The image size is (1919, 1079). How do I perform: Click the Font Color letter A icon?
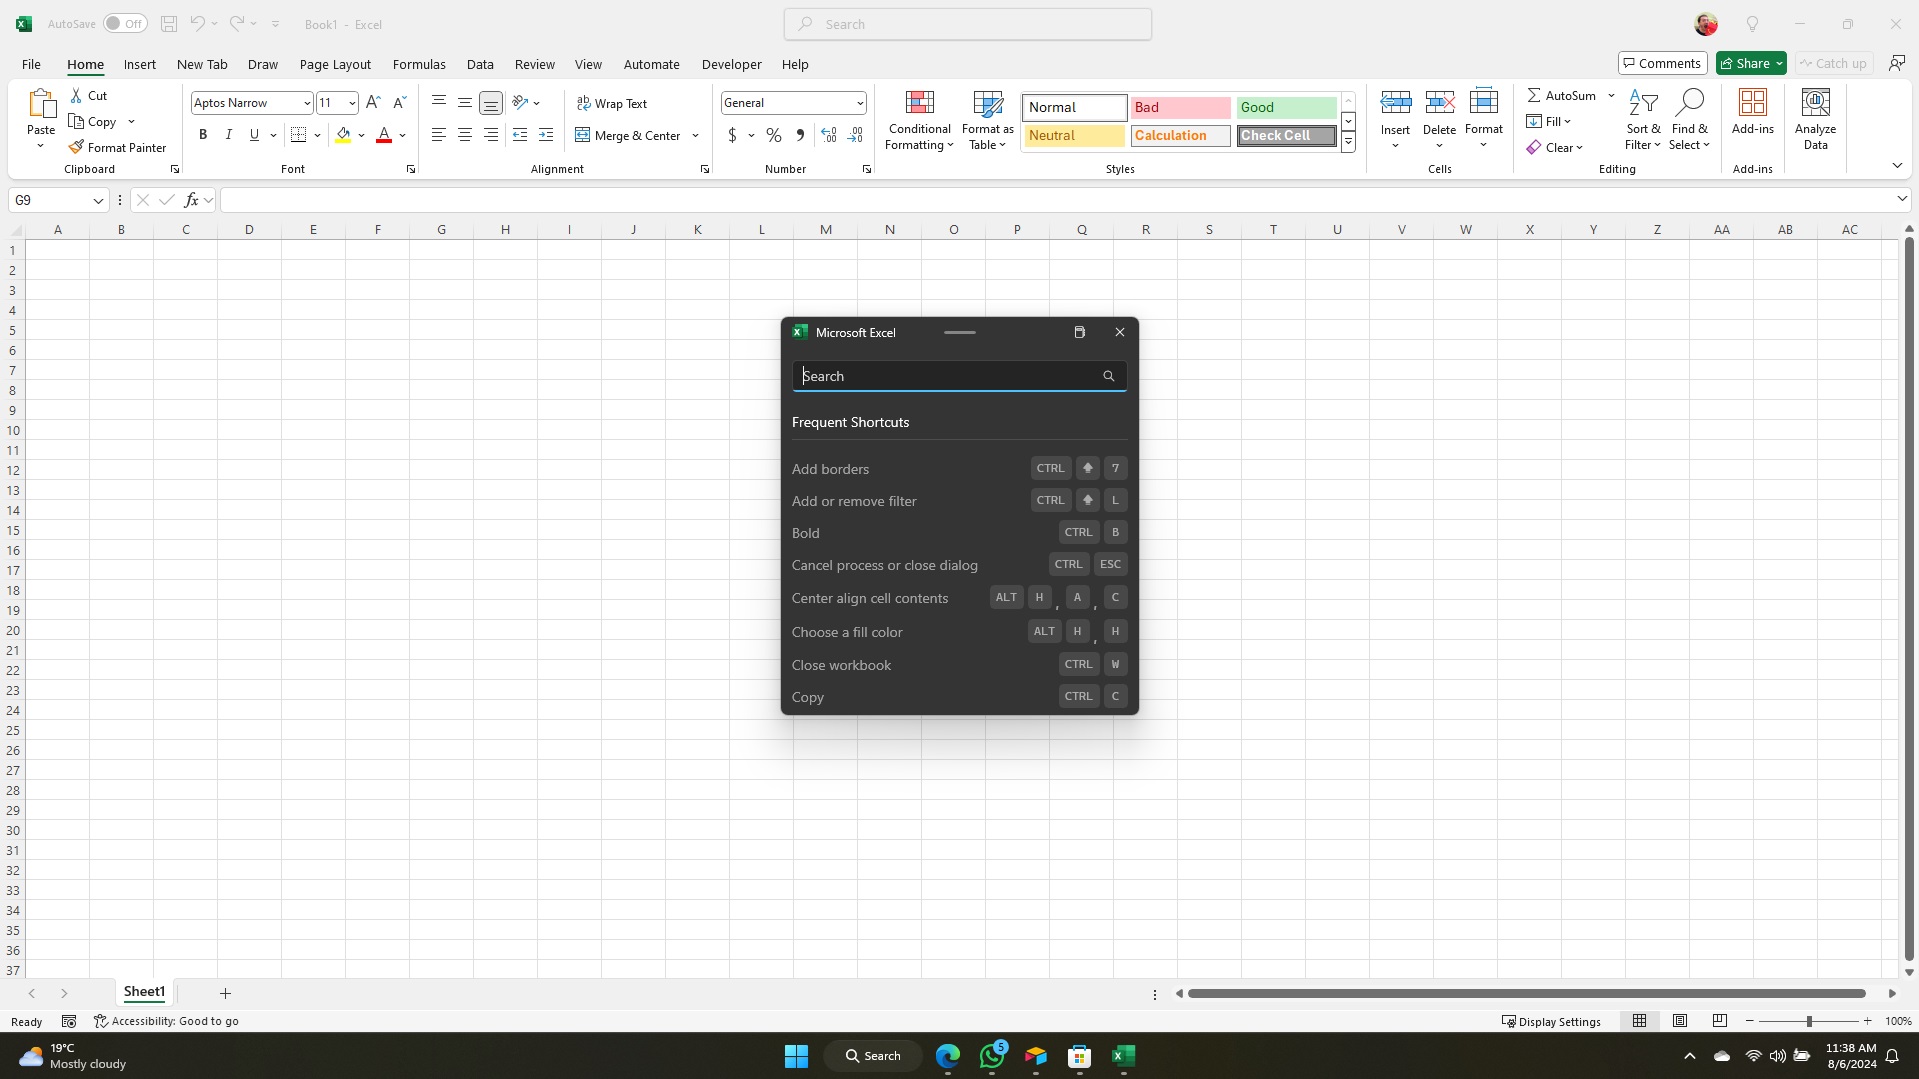tap(384, 135)
